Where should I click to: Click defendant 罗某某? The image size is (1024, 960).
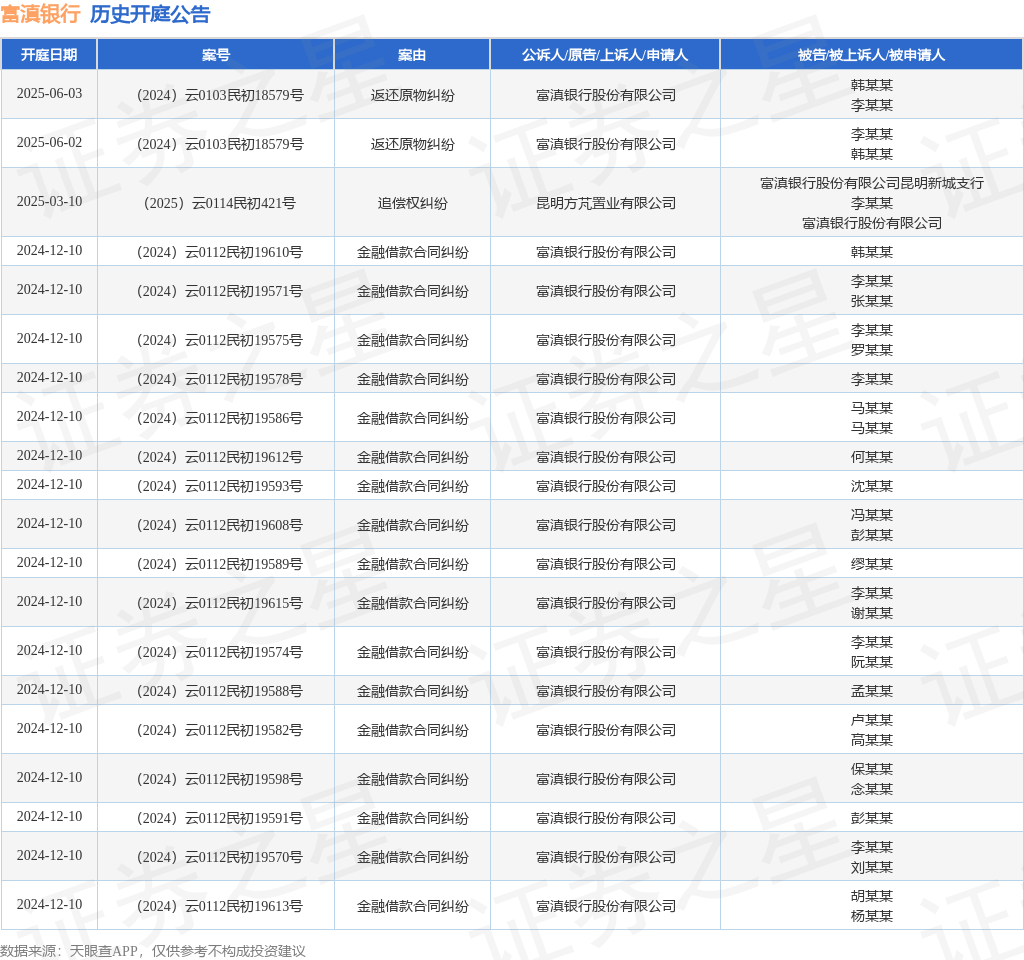pyautogui.click(x=872, y=350)
